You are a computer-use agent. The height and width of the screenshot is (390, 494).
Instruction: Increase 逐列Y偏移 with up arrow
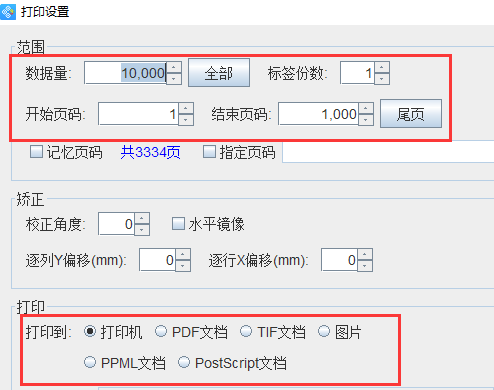[183, 254]
